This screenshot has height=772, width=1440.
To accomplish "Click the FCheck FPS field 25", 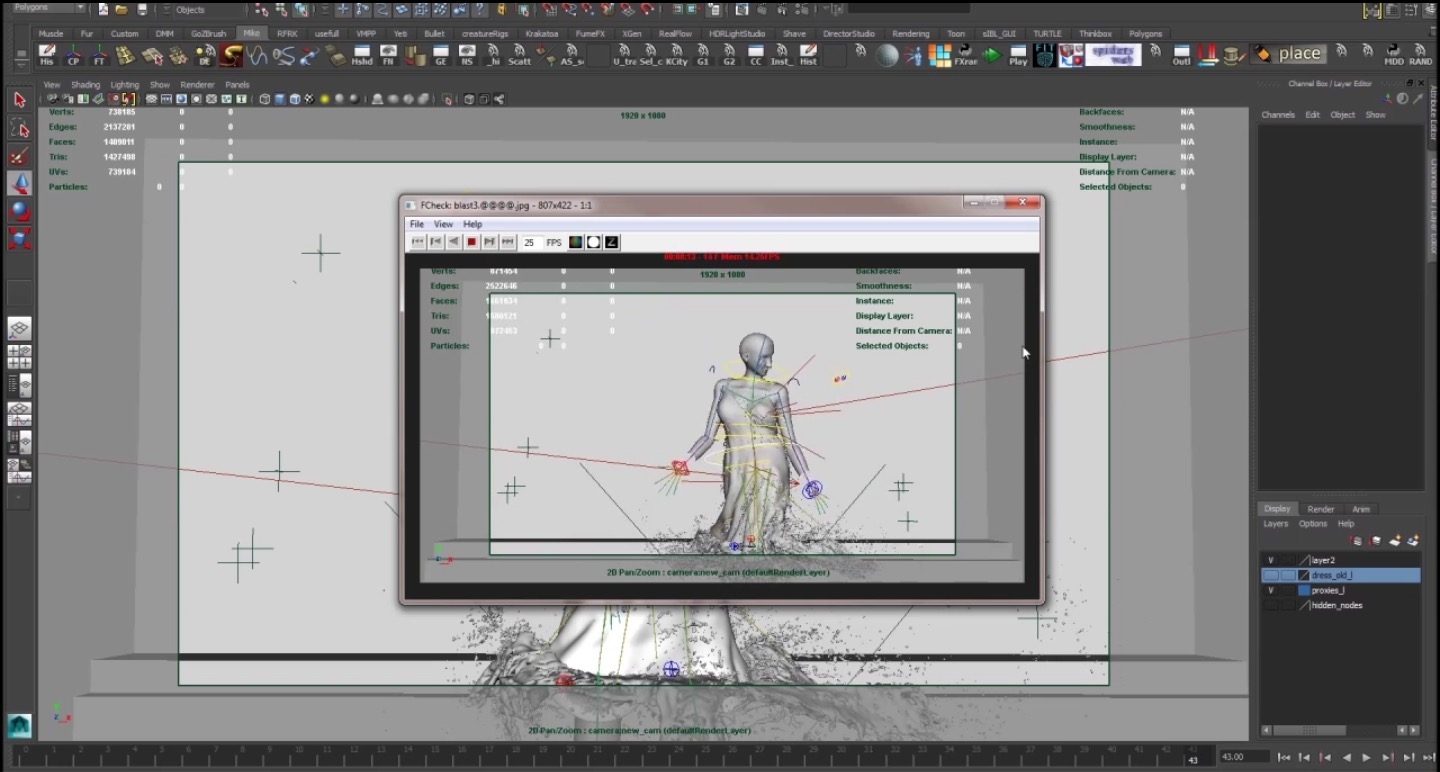I will coord(532,242).
